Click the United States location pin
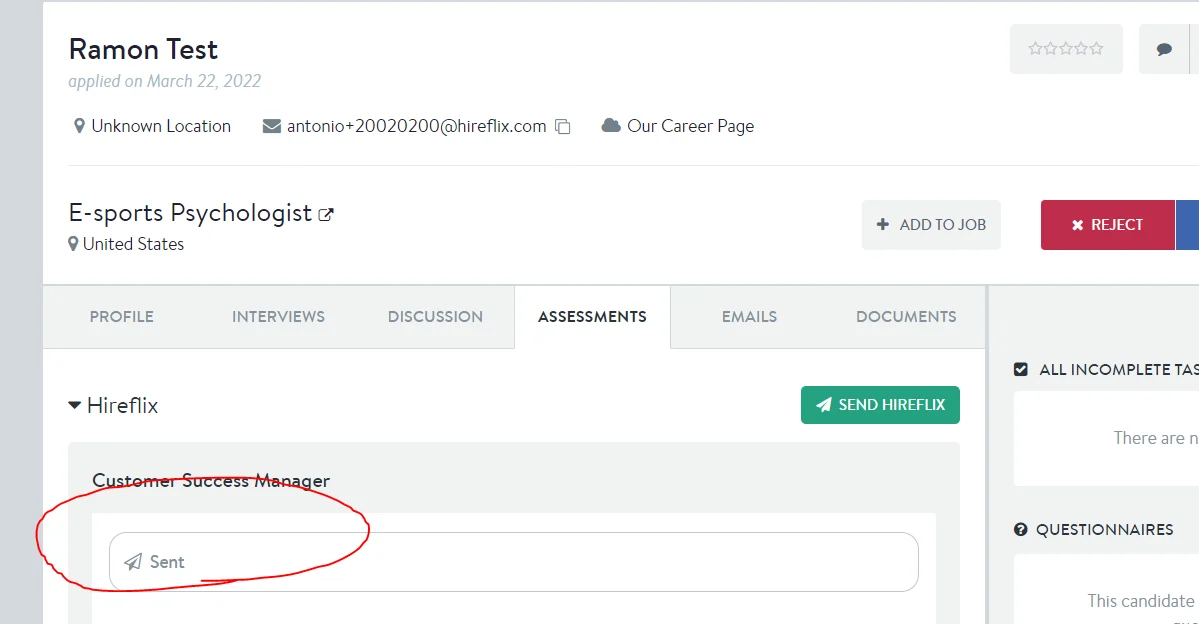The width and height of the screenshot is (1199, 624). tap(73, 244)
